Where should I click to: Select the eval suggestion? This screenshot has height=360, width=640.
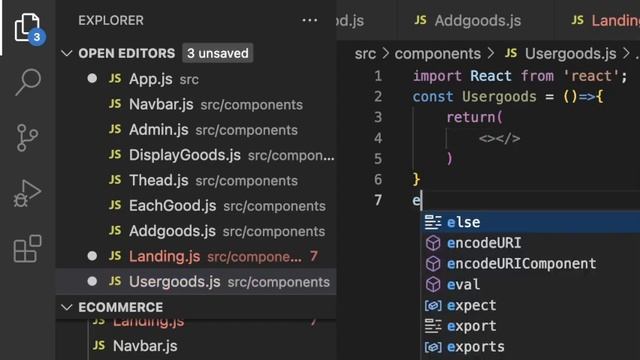pos(530,284)
